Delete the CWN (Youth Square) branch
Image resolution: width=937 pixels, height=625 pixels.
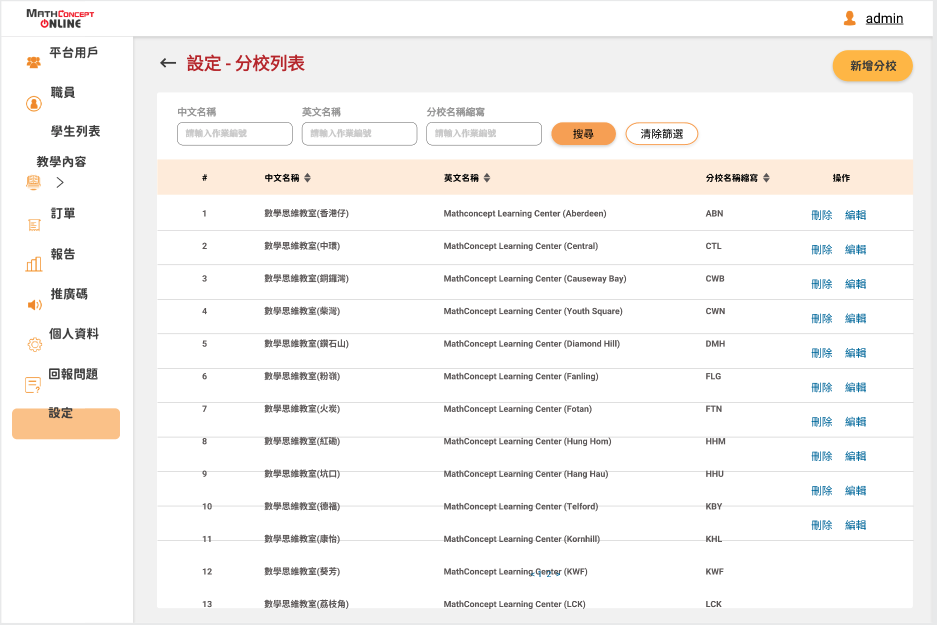click(822, 318)
